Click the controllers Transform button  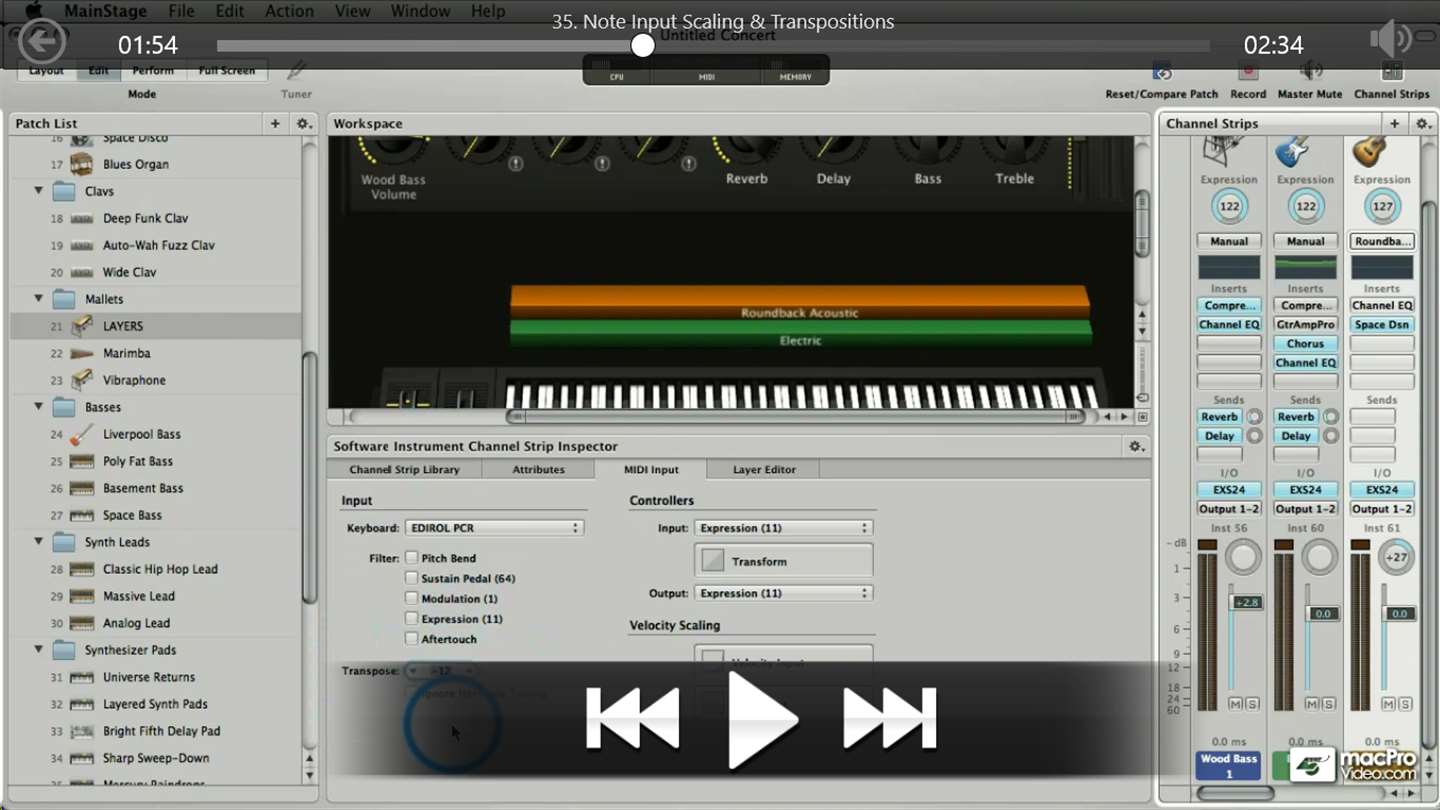click(x=783, y=561)
